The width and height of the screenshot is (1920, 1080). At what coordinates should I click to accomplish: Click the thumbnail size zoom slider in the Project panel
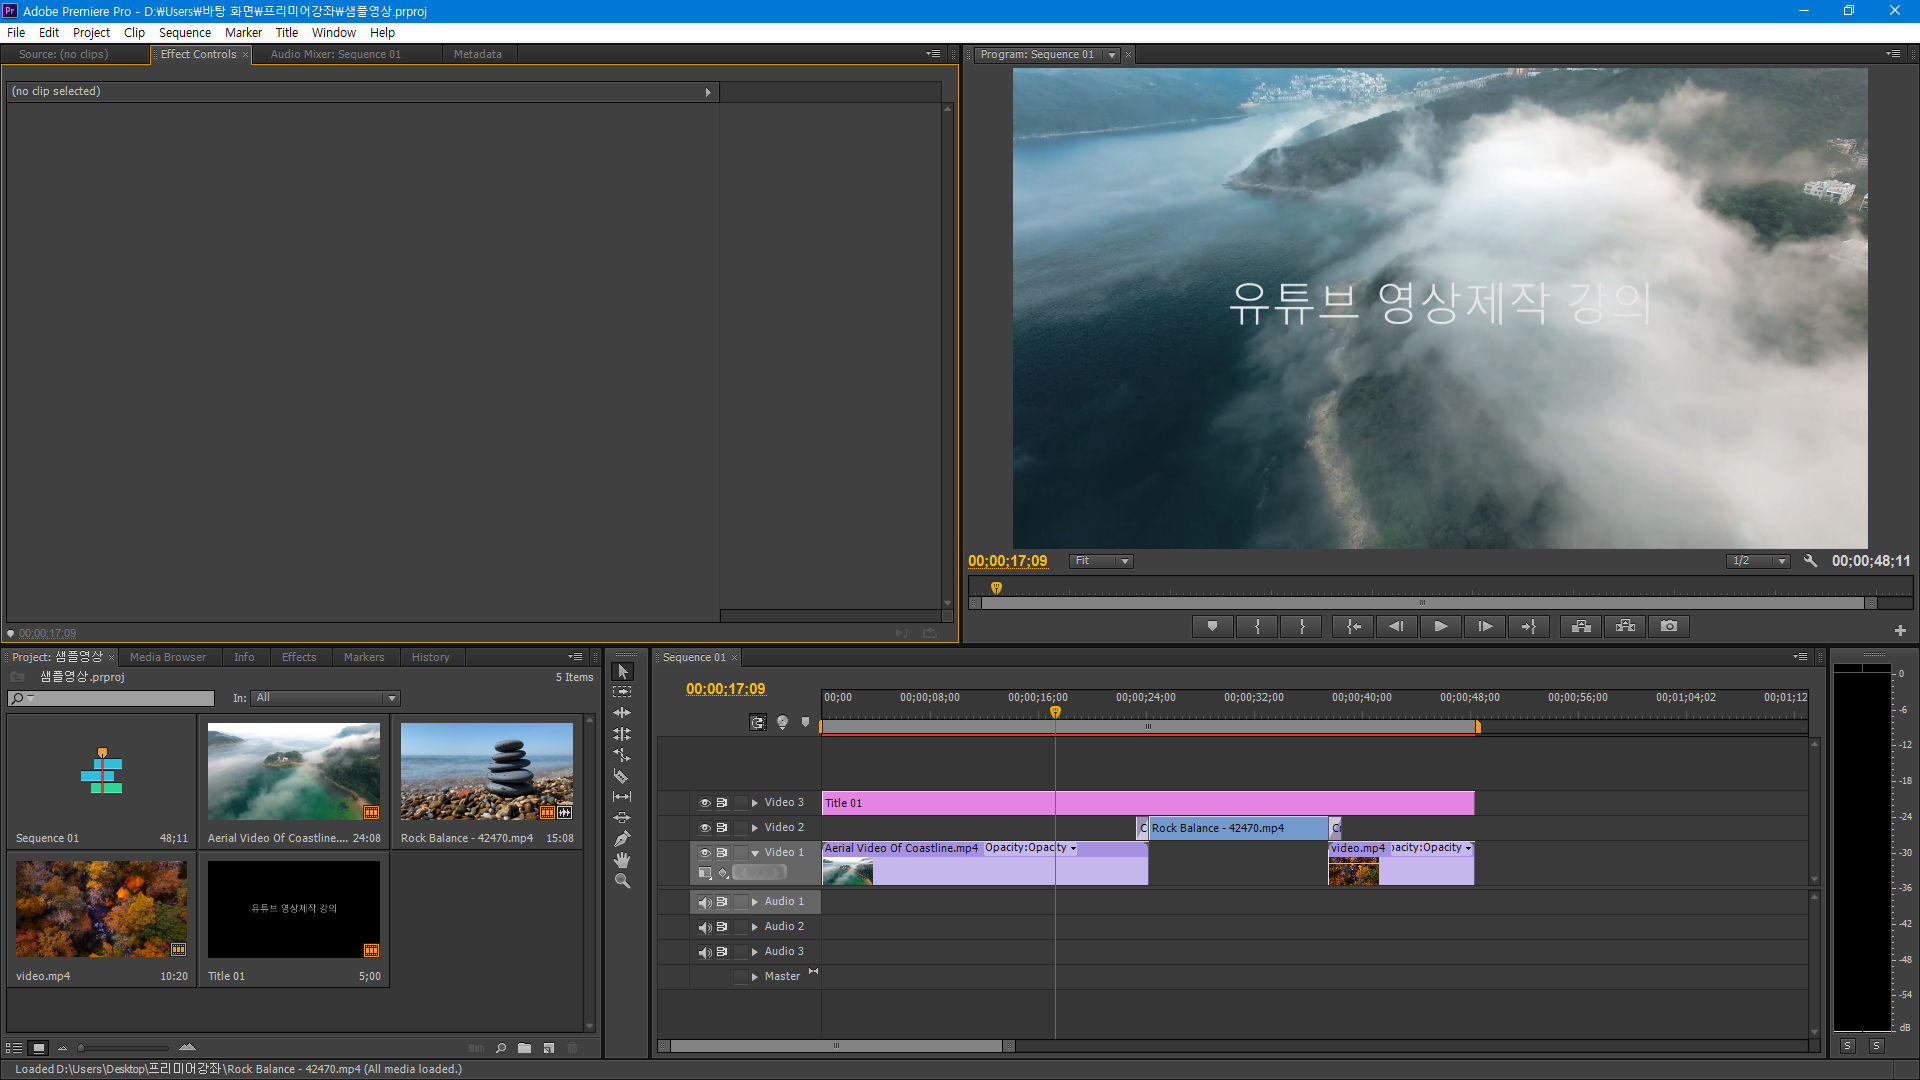(x=82, y=1048)
